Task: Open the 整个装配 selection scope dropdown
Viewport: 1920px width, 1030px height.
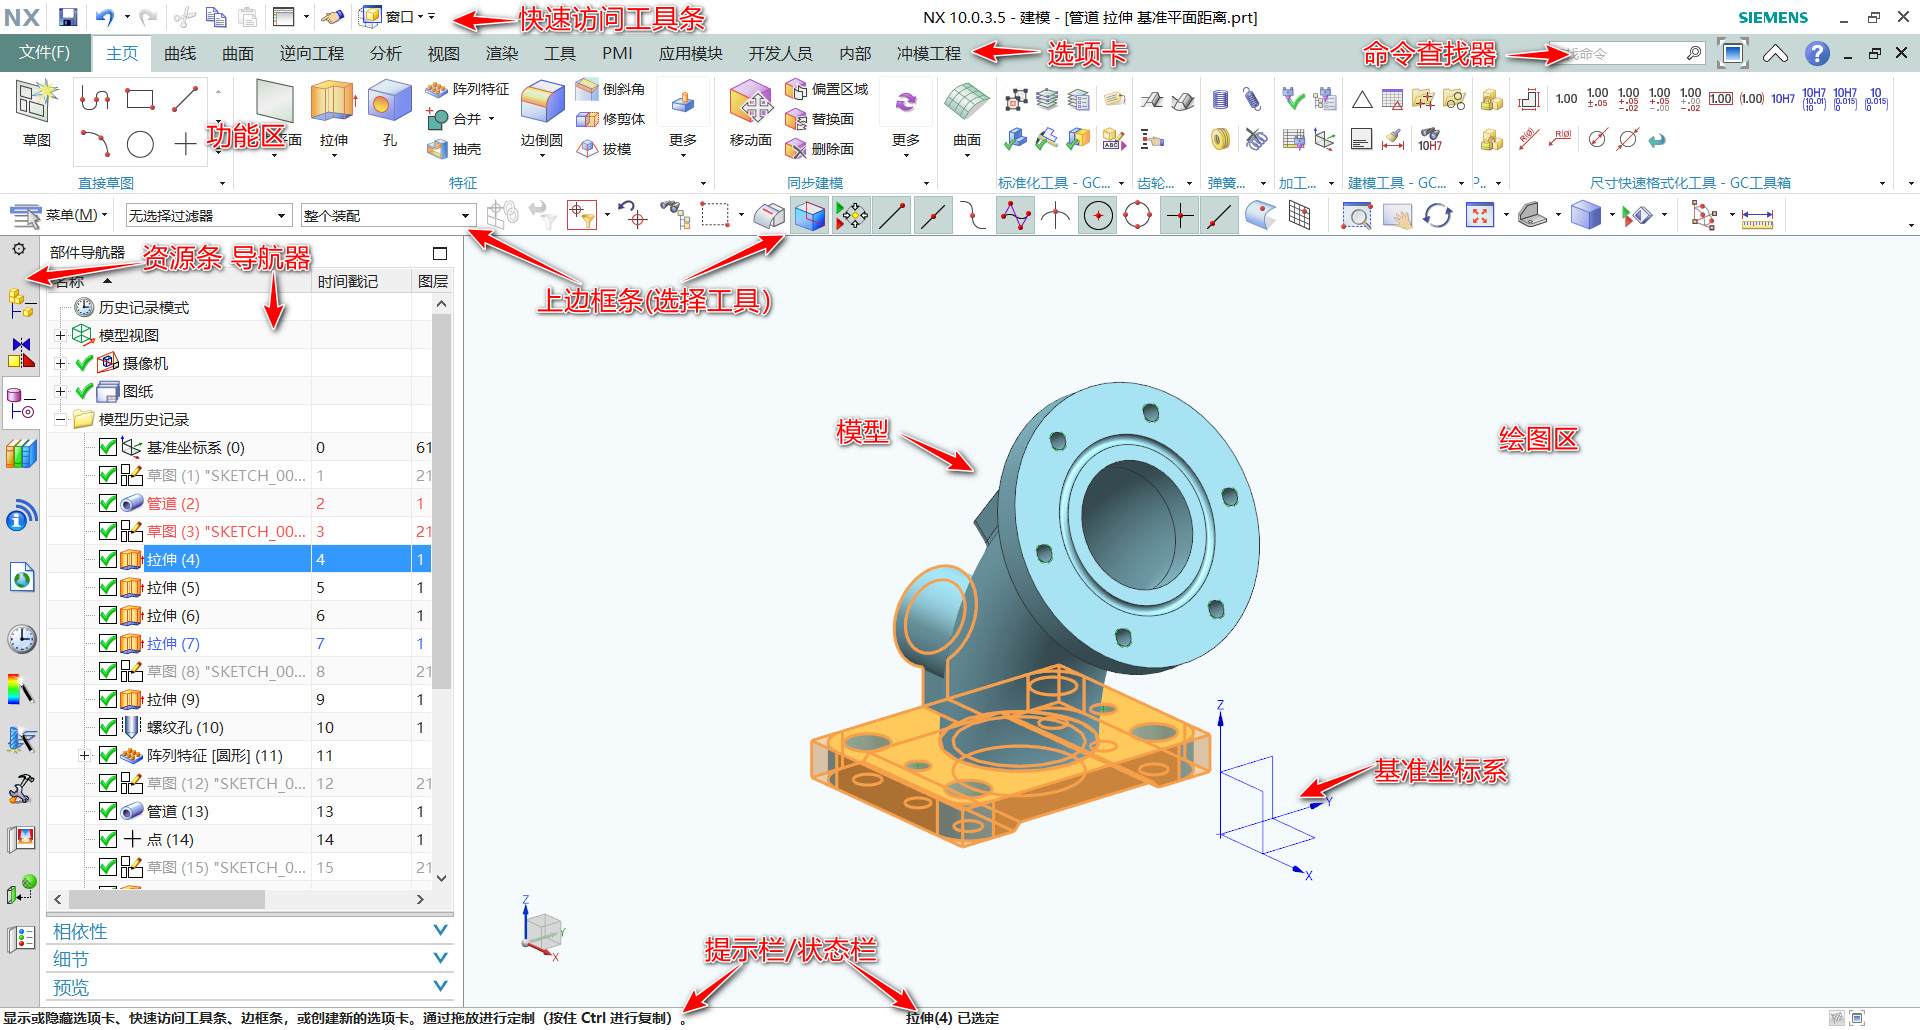Action: click(x=387, y=215)
